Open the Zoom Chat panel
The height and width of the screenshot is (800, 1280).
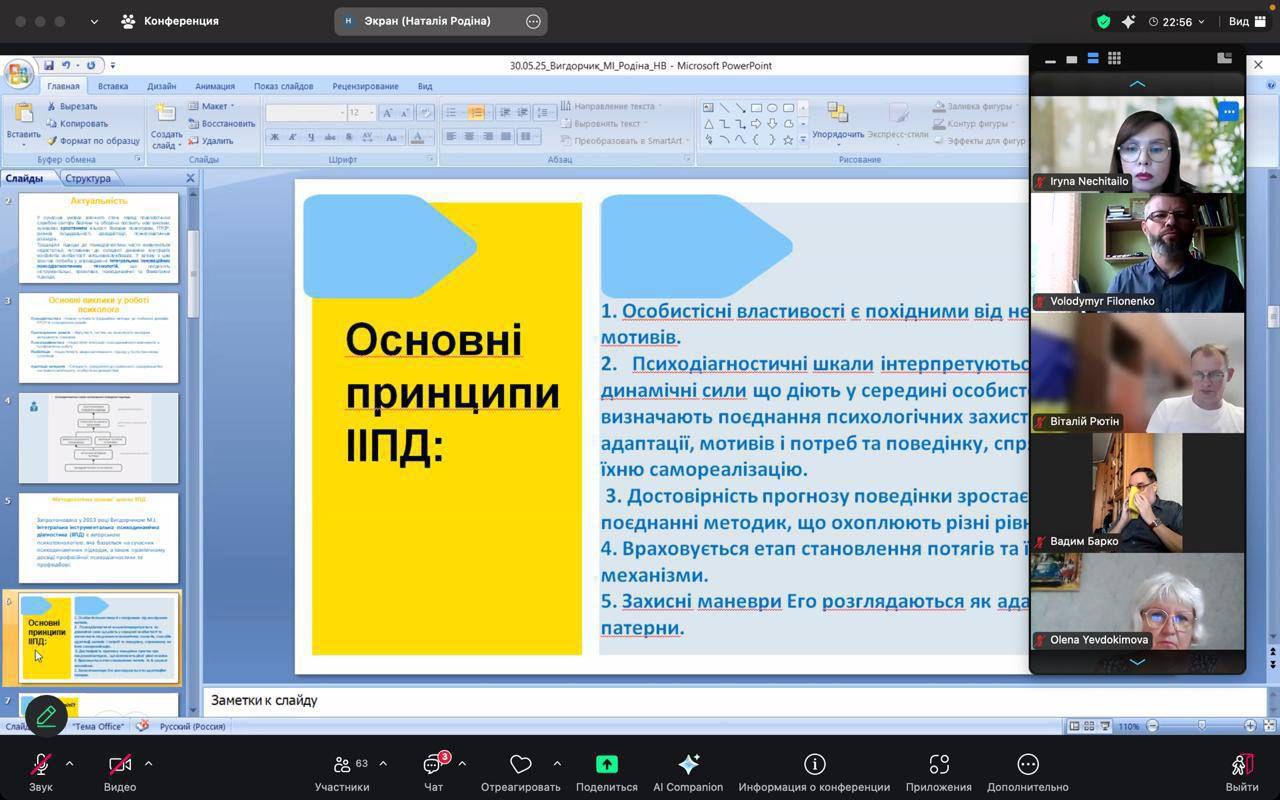433,765
